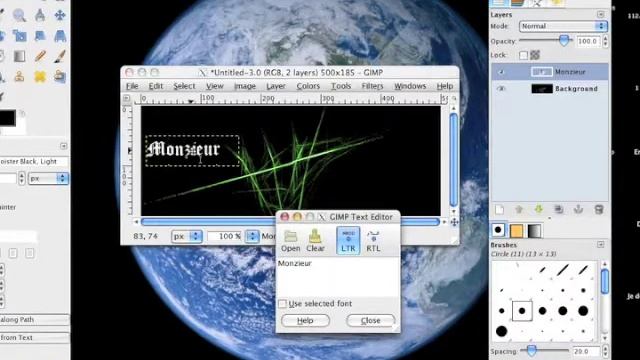Select the Clone stamp tool
Image resolution: width=640 pixels, height=360 pixels.
[x=19, y=76]
